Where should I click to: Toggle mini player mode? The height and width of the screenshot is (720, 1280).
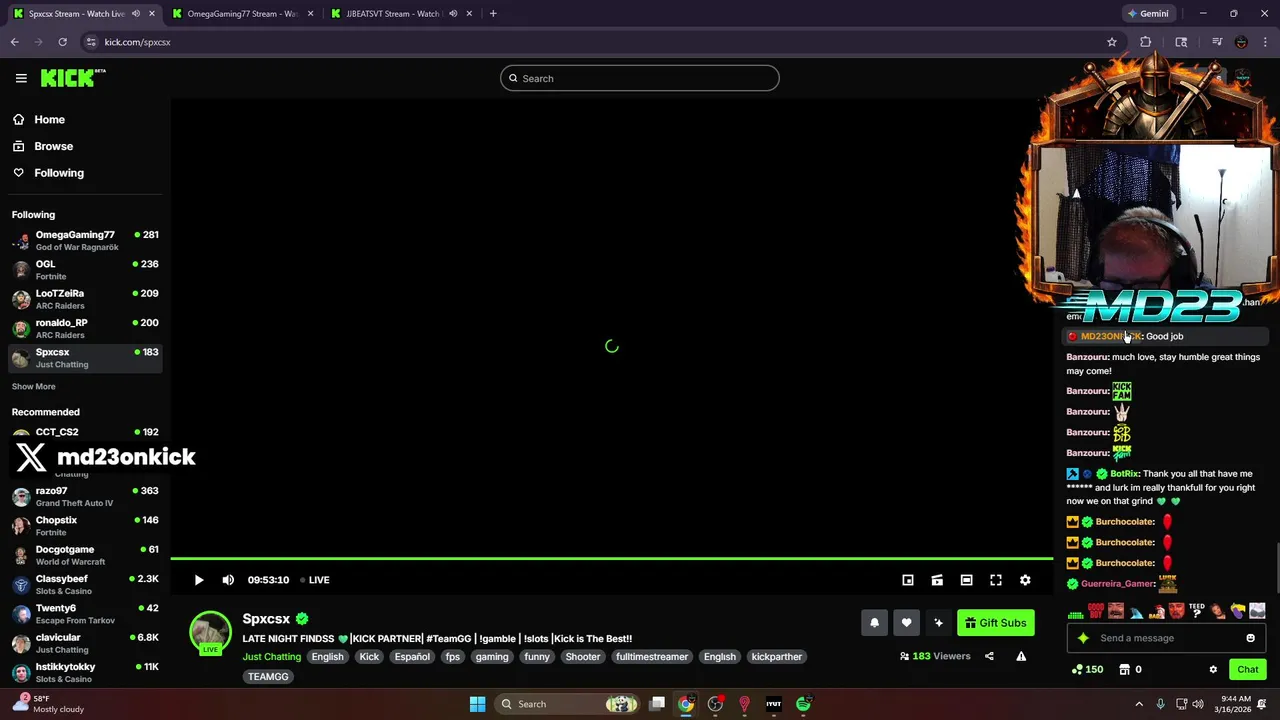tap(908, 580)
